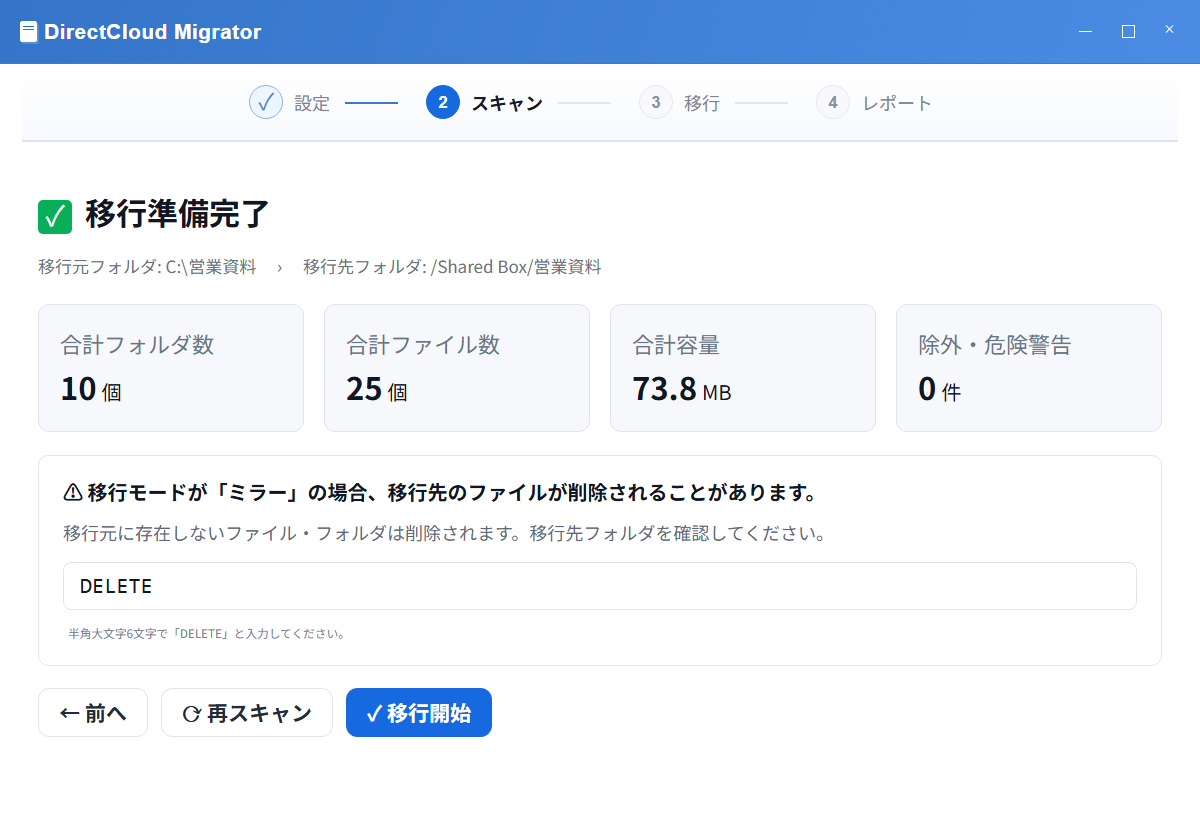
Task: Minimize the DirectCloud Migrator window
Action: pos(1085,31)
